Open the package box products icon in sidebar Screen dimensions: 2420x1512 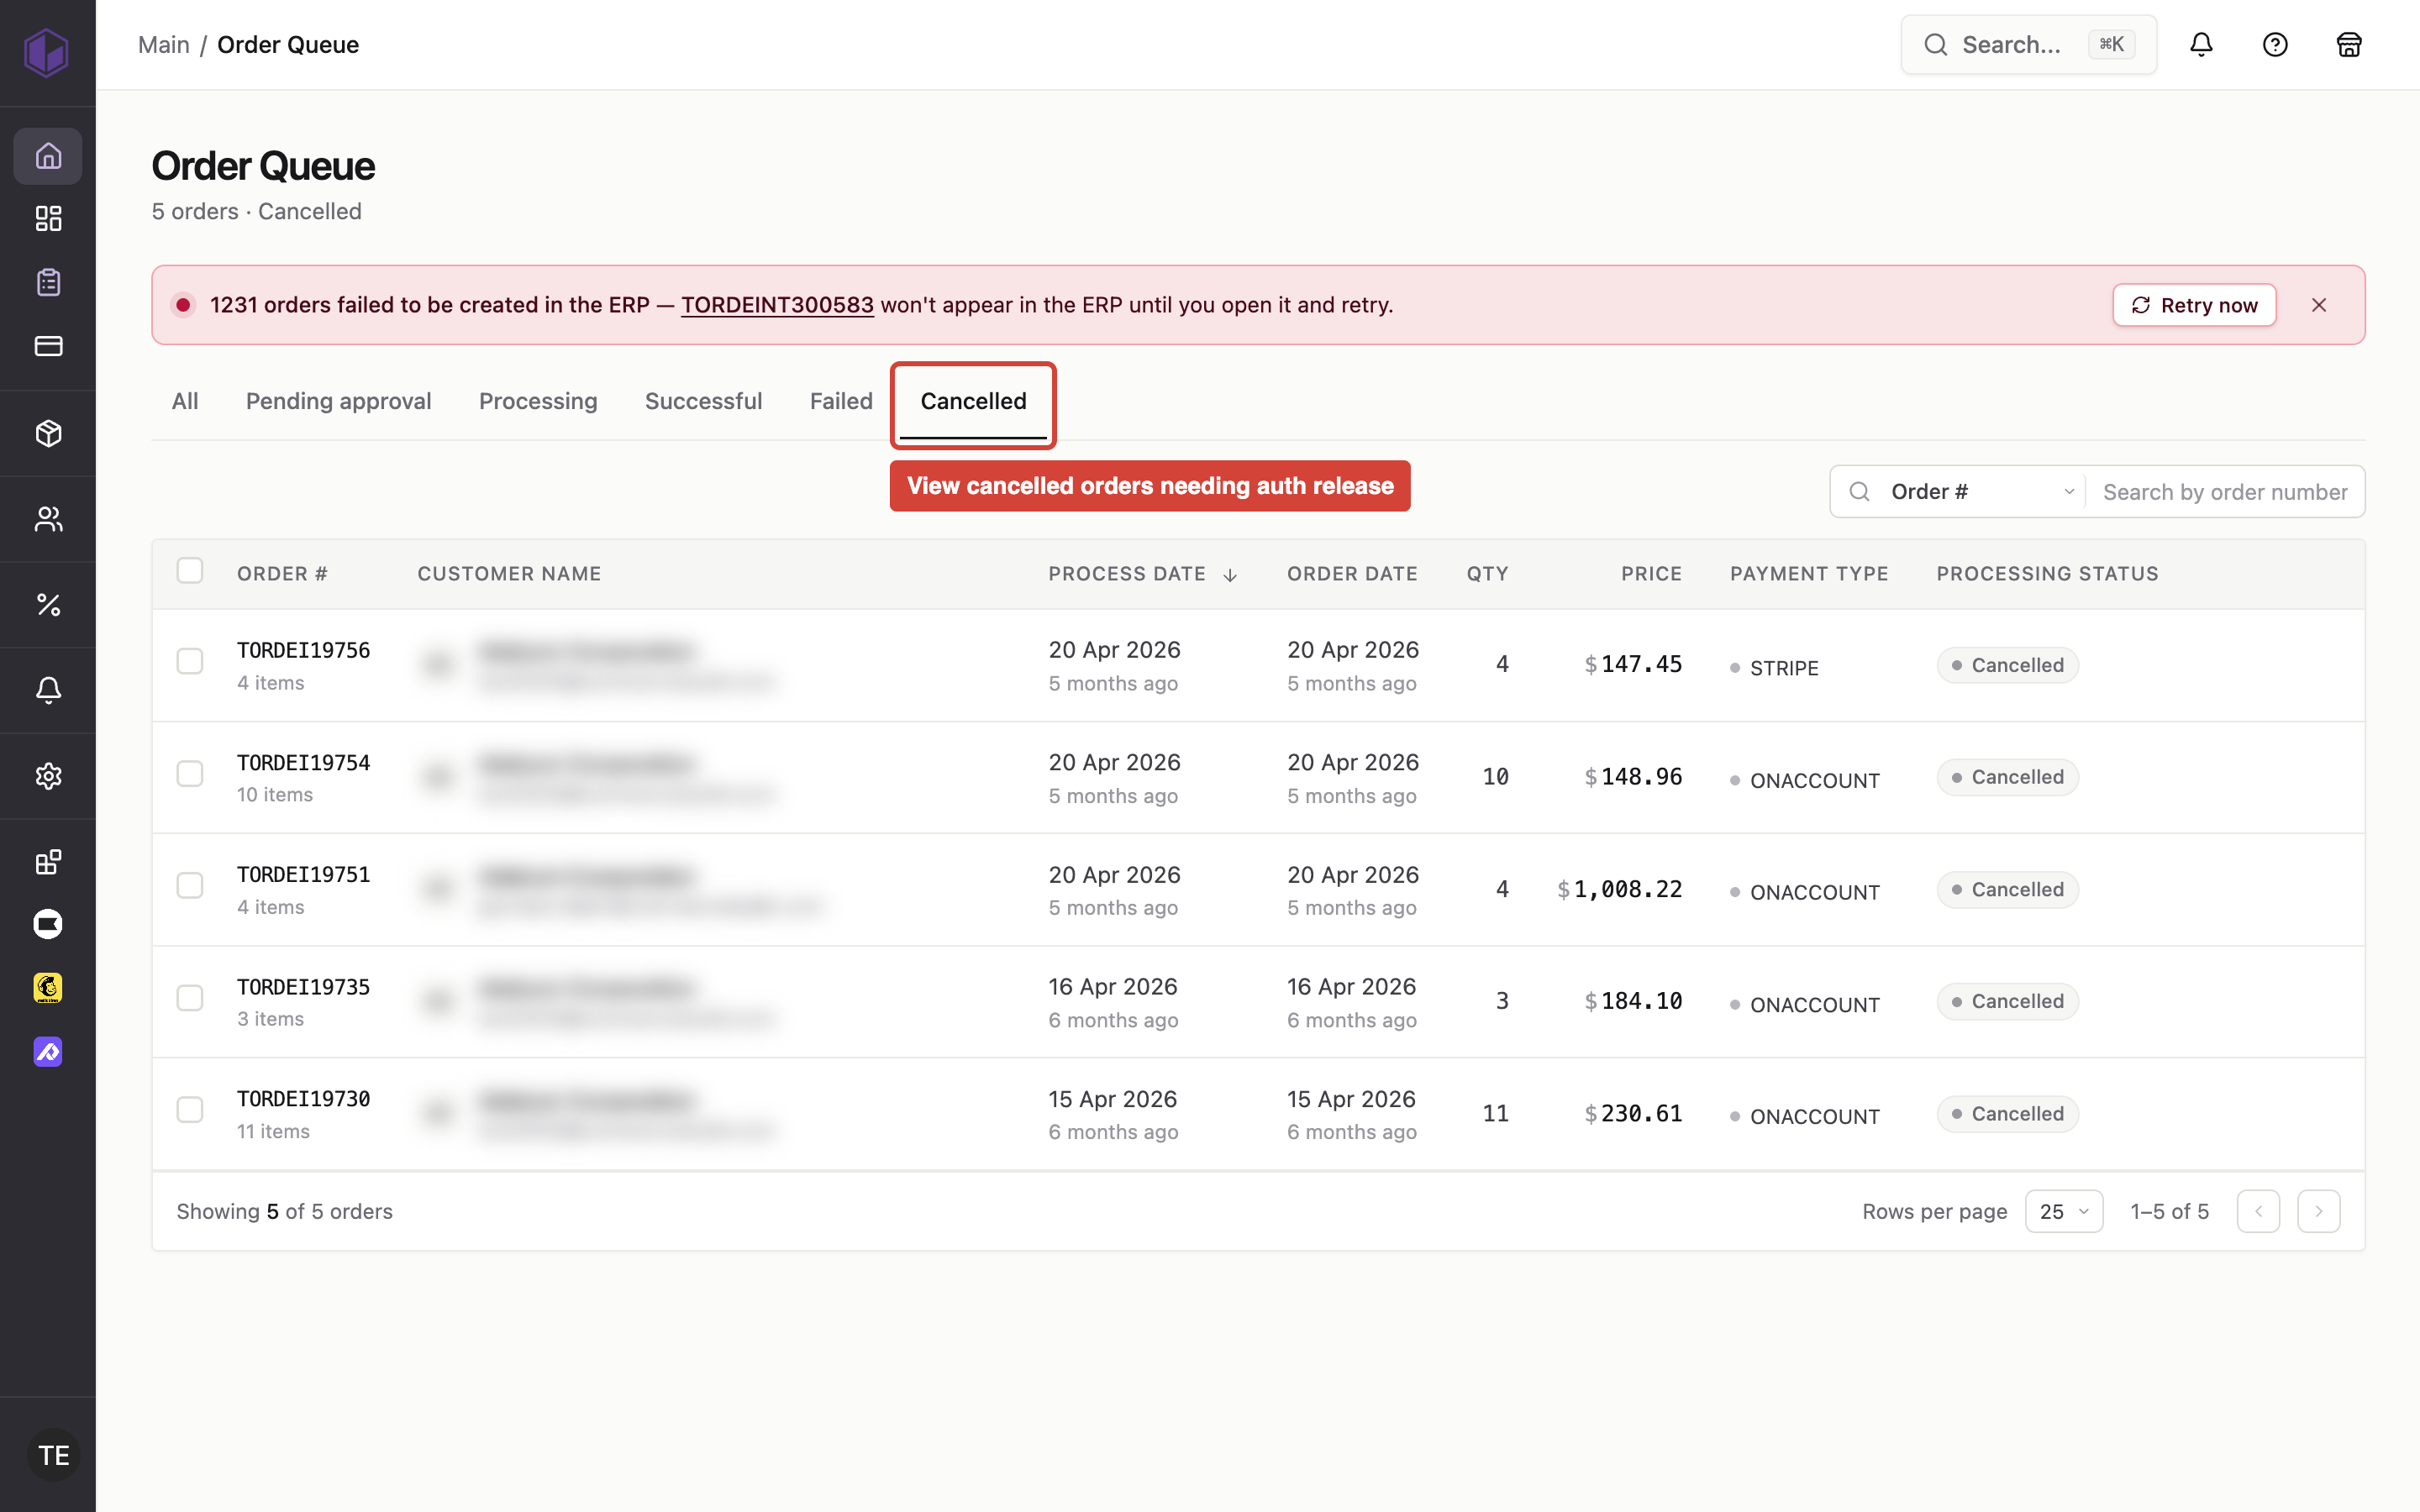tap(48, 433)
